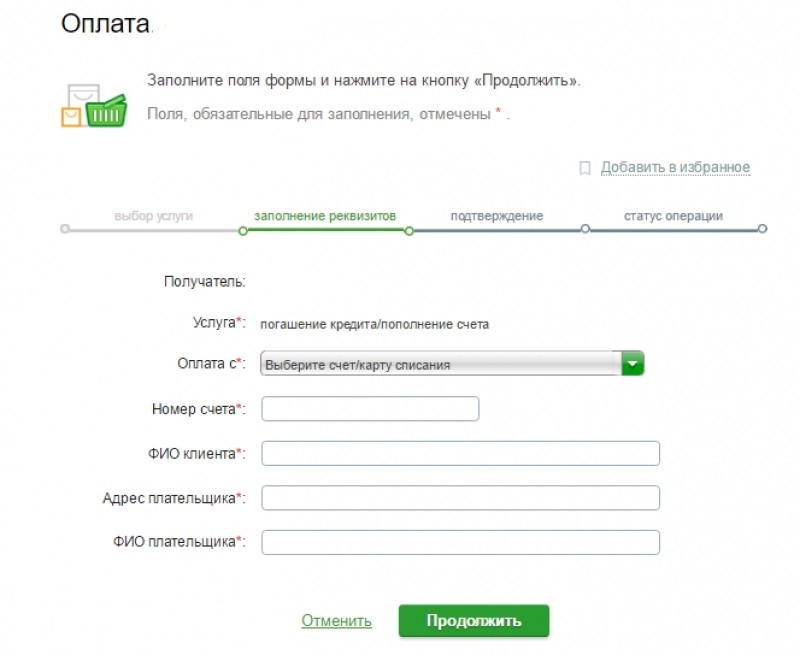
Task: Expand the Выберите счет/карту списания combo box
Action: pyautogui.click(x=452, y=364)
